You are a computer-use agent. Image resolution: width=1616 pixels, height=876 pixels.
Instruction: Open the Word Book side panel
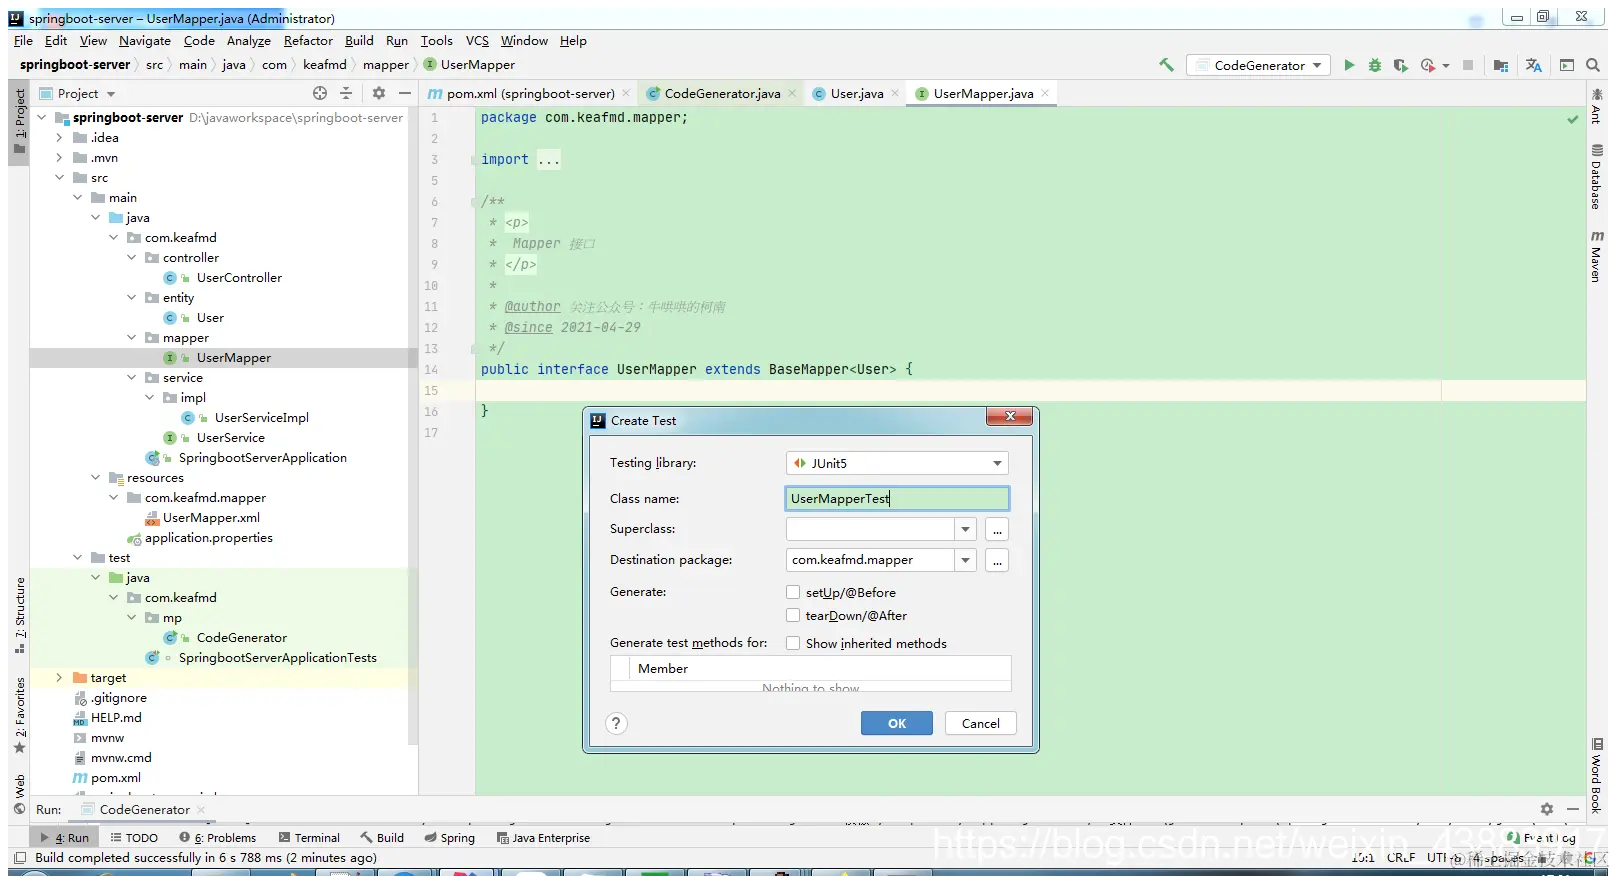pos(1596,776)
